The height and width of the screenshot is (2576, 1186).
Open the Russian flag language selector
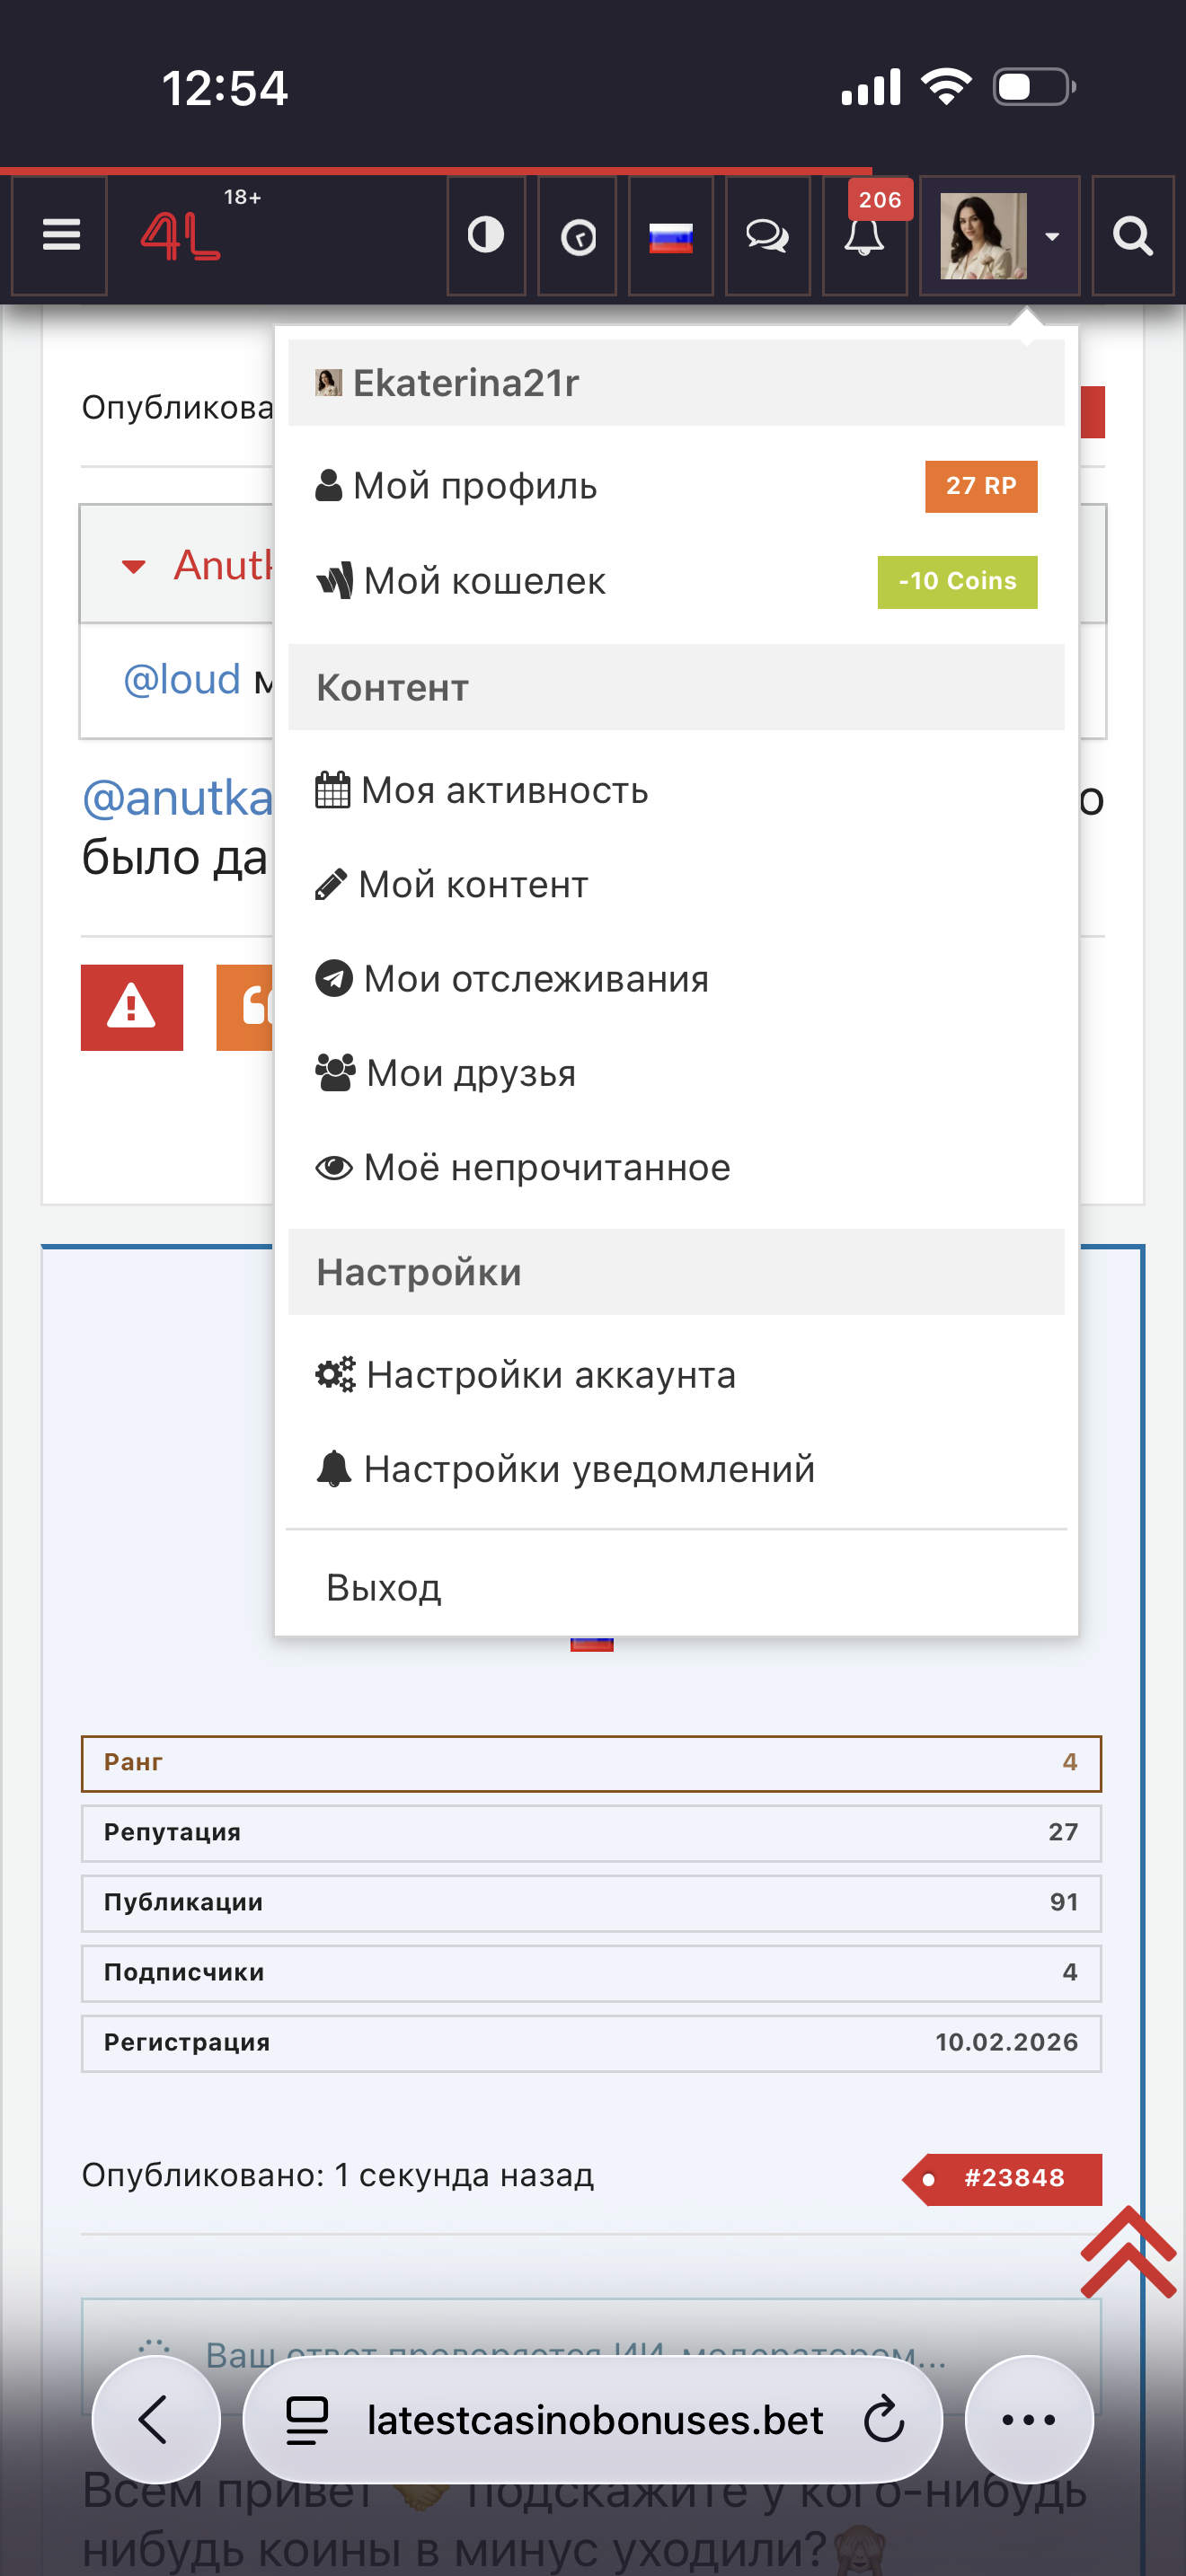[670, 237]
